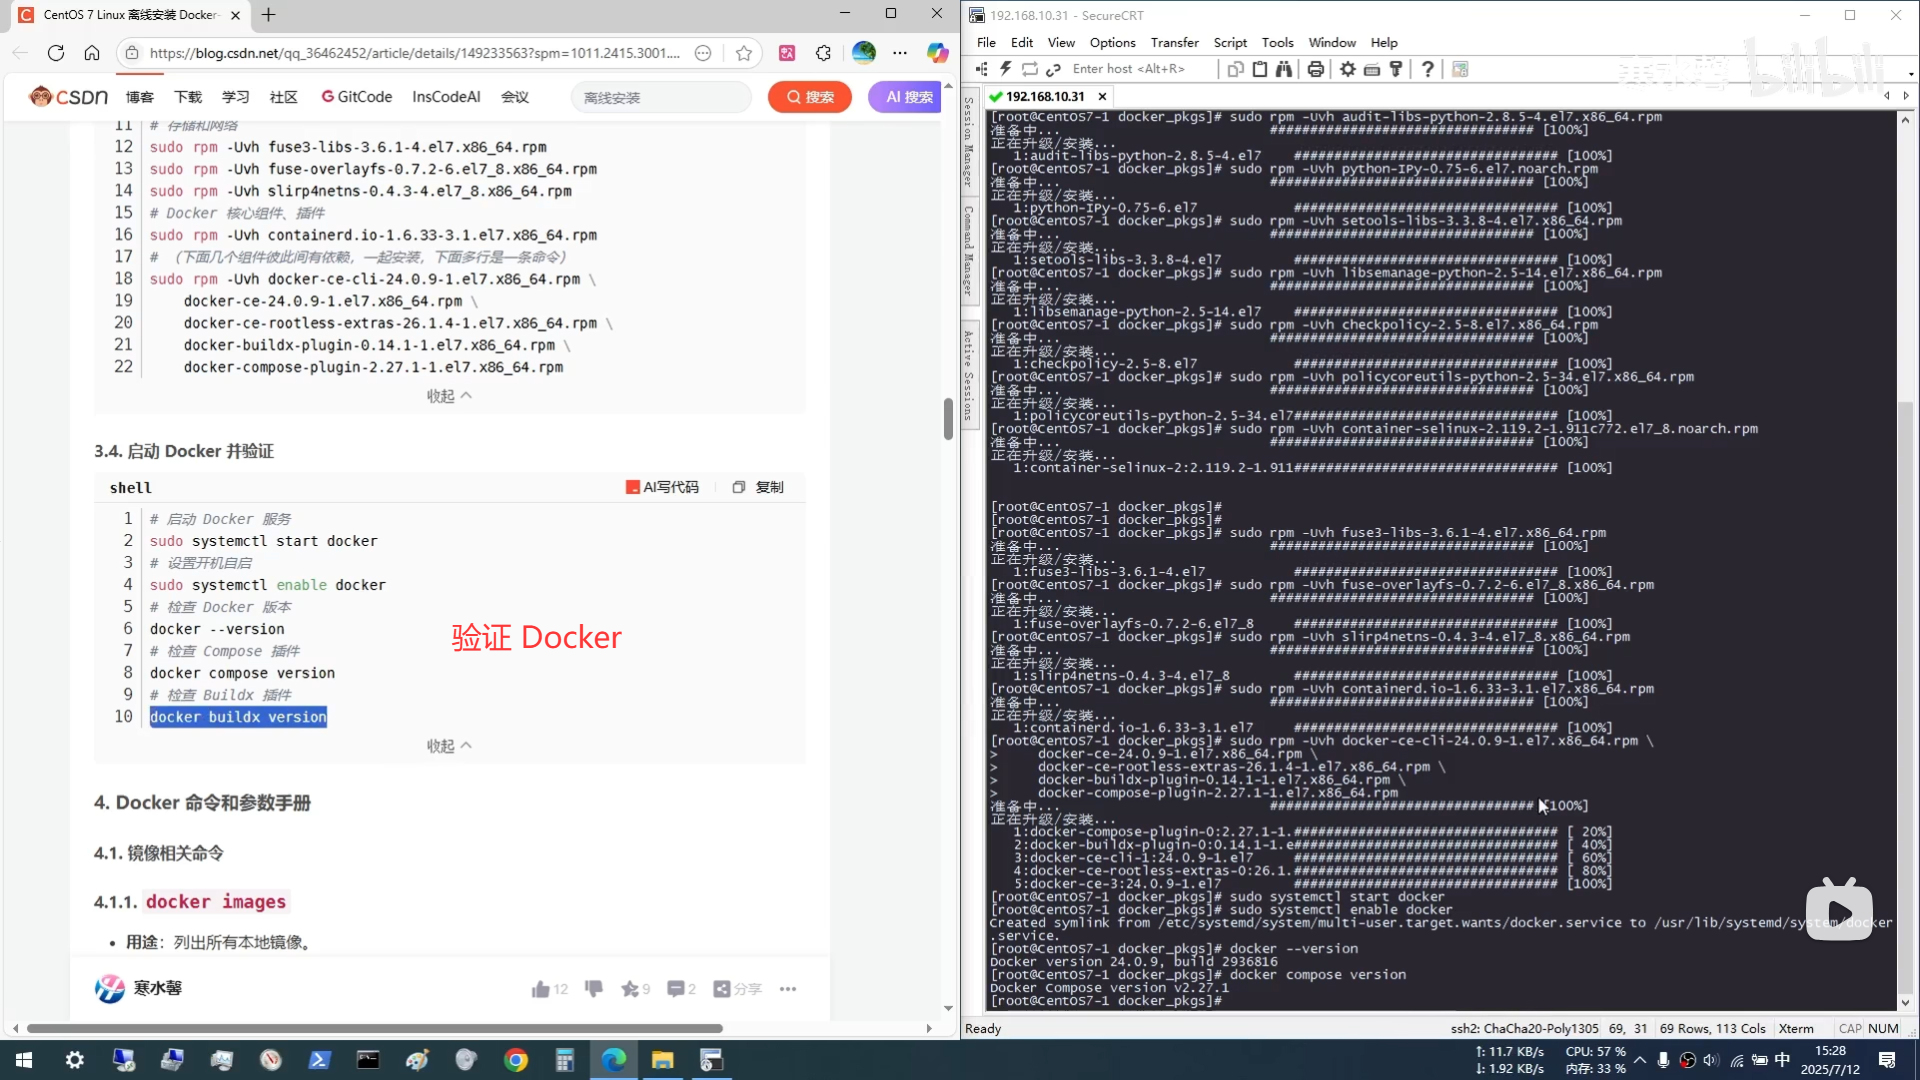This screenshot has height=1080, width=1920.
Task: Switch to the 192.168.10.31 session tab
Action: tap(1045, 96)
